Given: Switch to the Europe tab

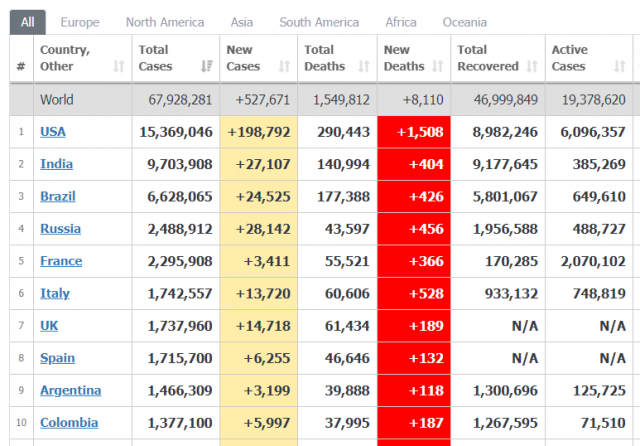Looking at the screenshot, I should click(x=80, y=22).
